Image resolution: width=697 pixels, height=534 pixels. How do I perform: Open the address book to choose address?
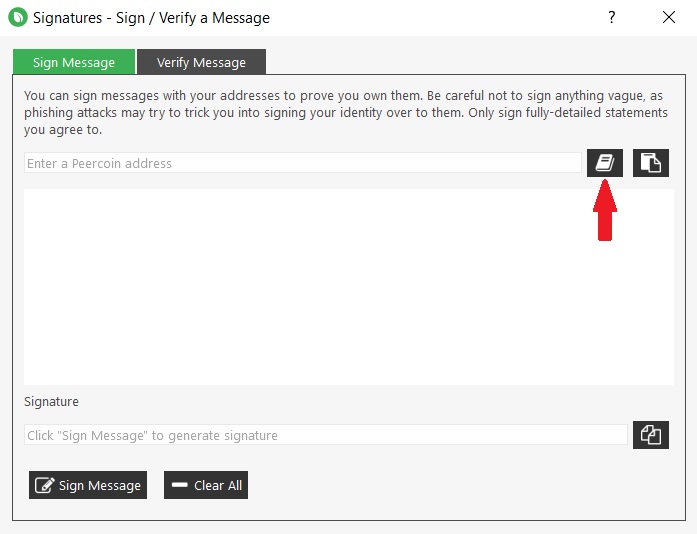click(604, 163)
